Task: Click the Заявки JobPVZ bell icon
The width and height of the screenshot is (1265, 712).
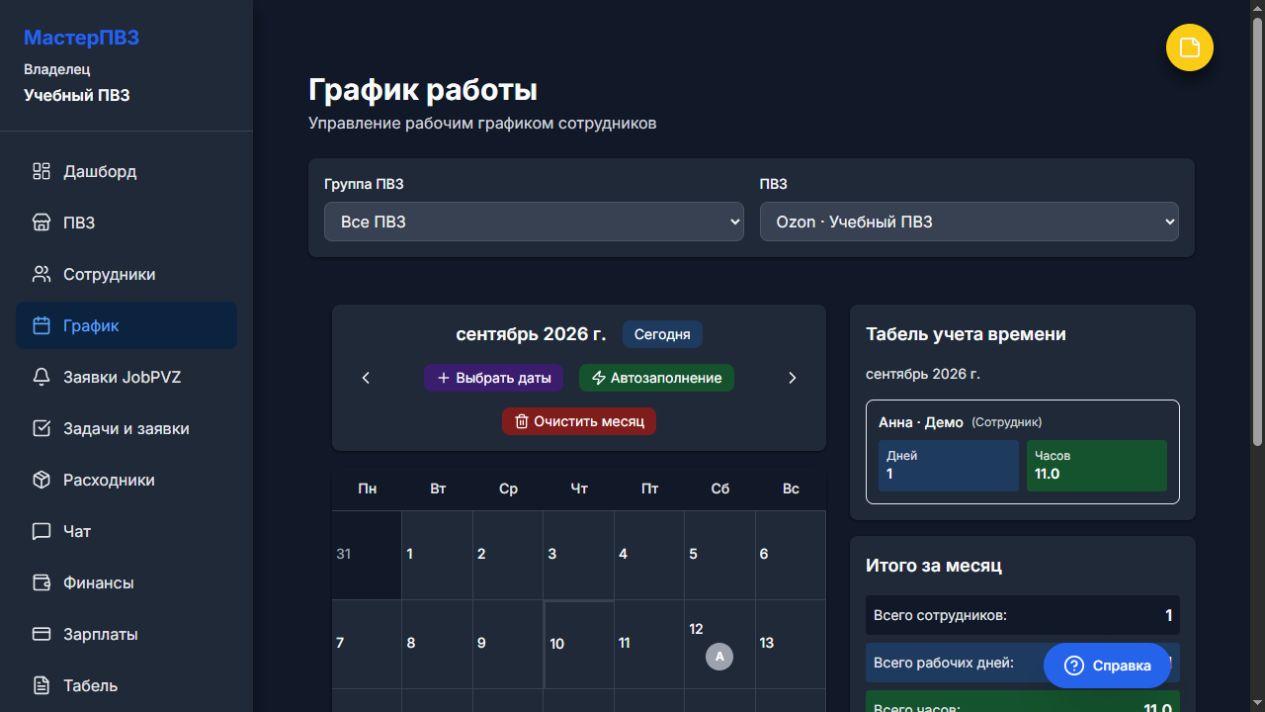Action: click(x=41, y=377)
